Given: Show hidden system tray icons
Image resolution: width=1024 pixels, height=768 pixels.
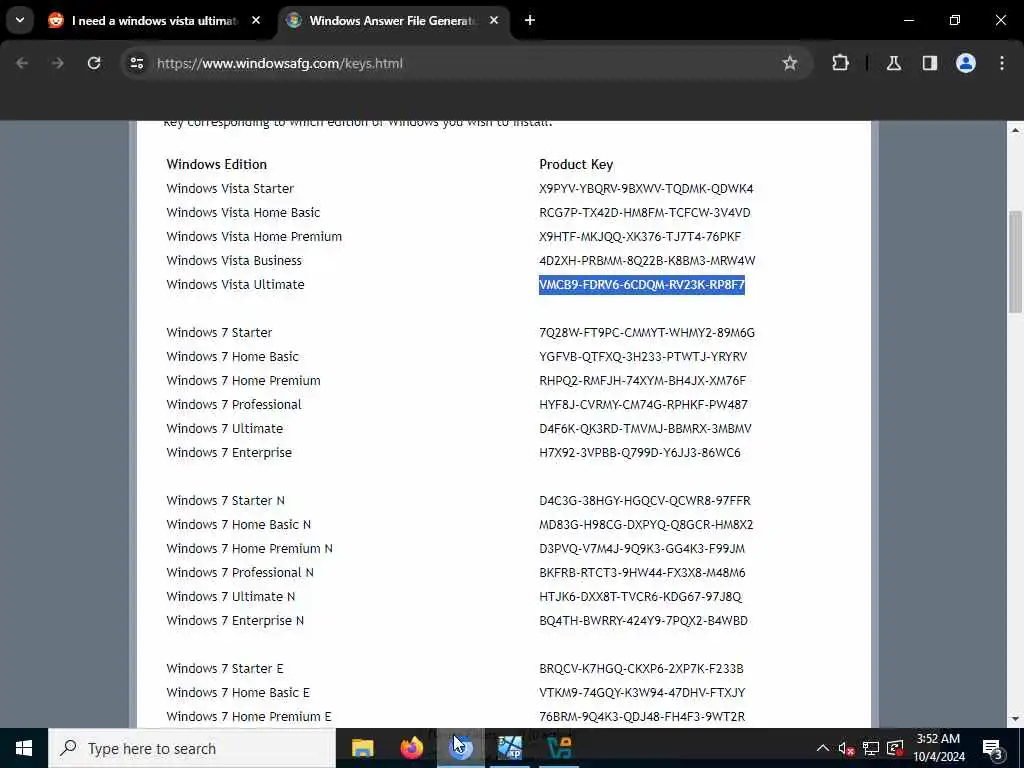Looking at the screenshot, I should (823, 748).
